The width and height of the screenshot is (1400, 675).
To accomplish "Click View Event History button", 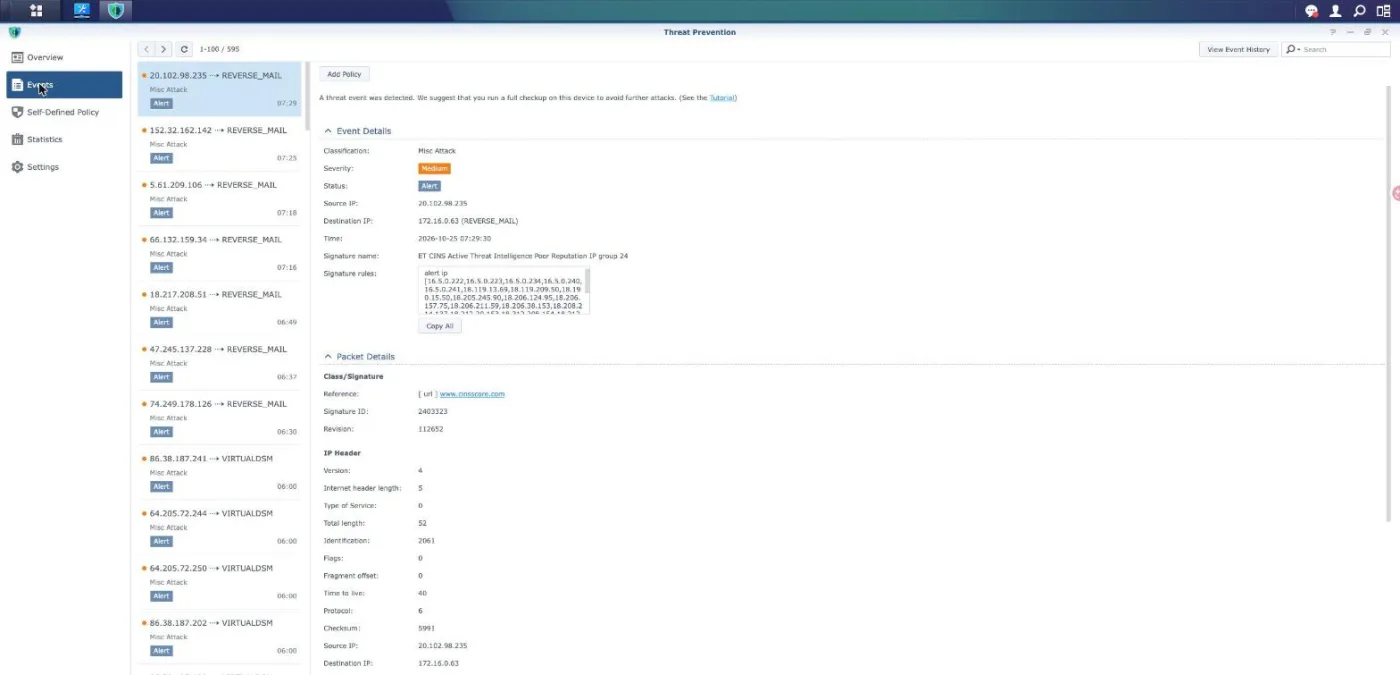I will tap(1238, 49).
